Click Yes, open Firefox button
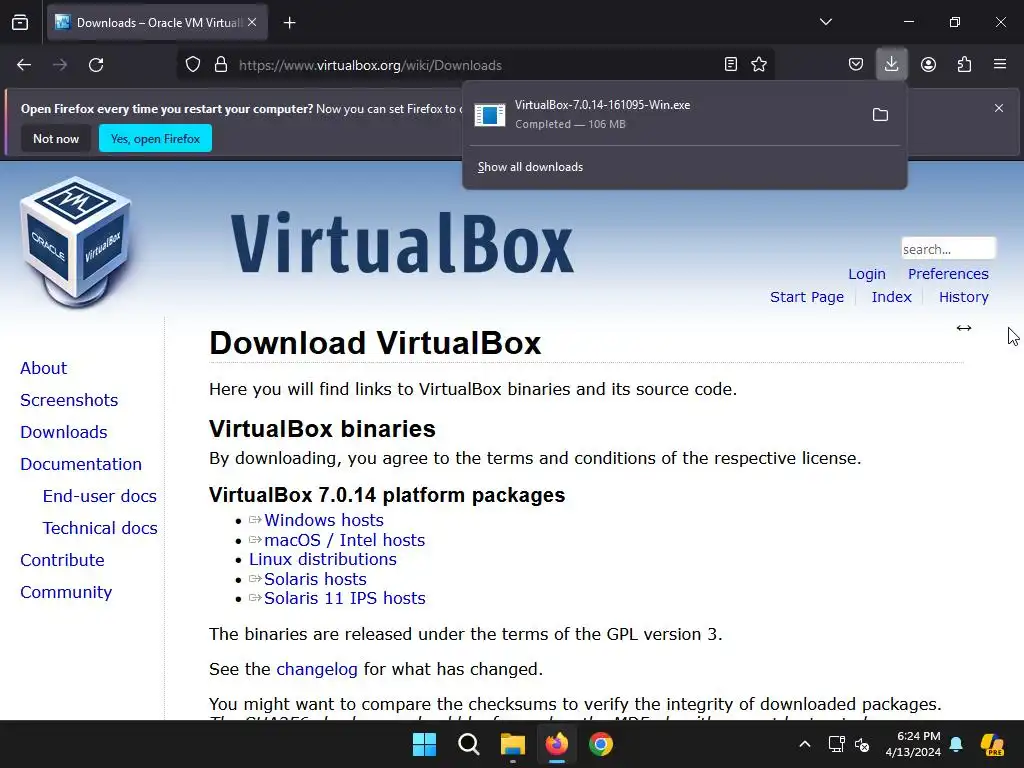 pyautogui.click(x=155, y=138)
